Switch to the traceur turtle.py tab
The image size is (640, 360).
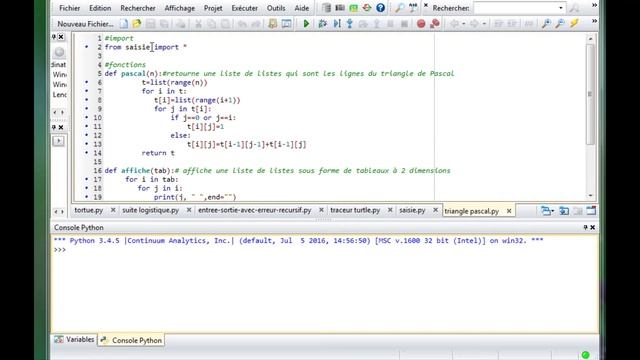pos(355,210)
